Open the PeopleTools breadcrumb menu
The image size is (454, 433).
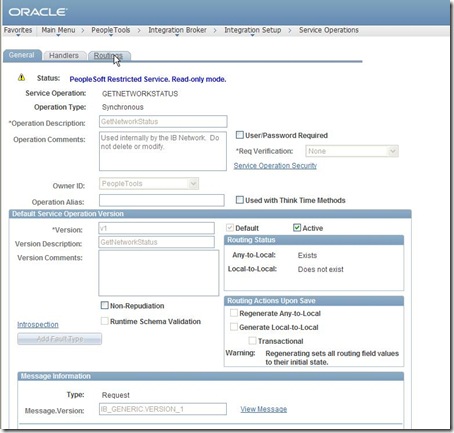[111, 30]
